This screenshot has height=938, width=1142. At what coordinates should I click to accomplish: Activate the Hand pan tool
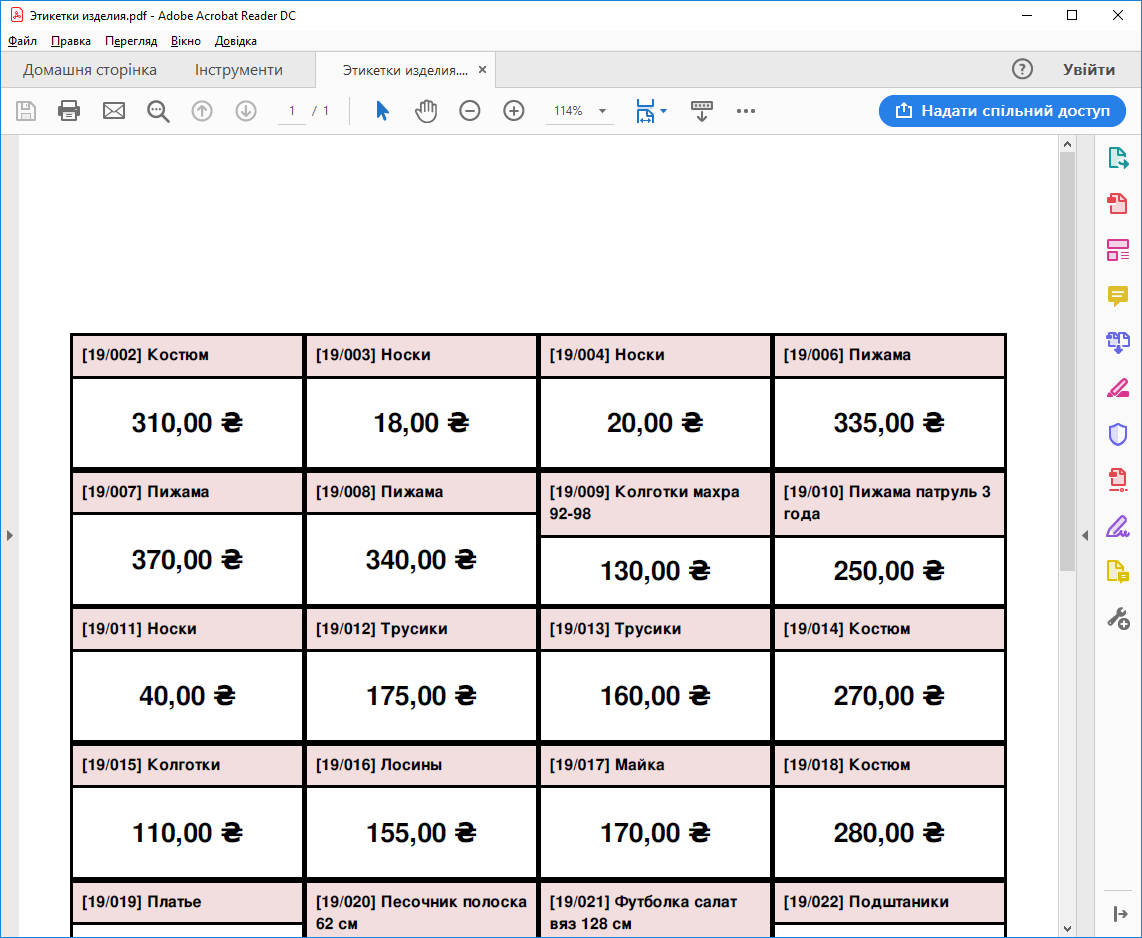pos(426,111)
